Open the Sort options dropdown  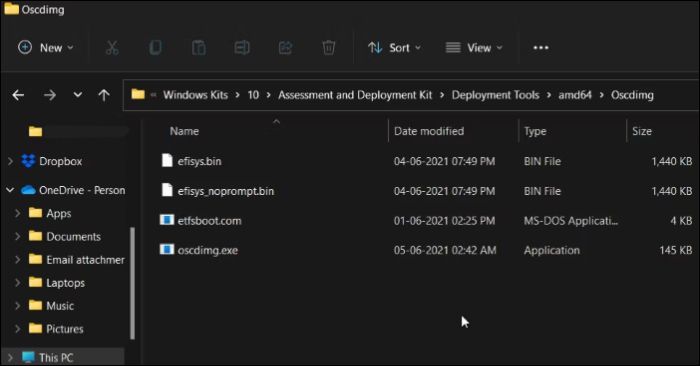pyautogui.click(x=394, y=48)
